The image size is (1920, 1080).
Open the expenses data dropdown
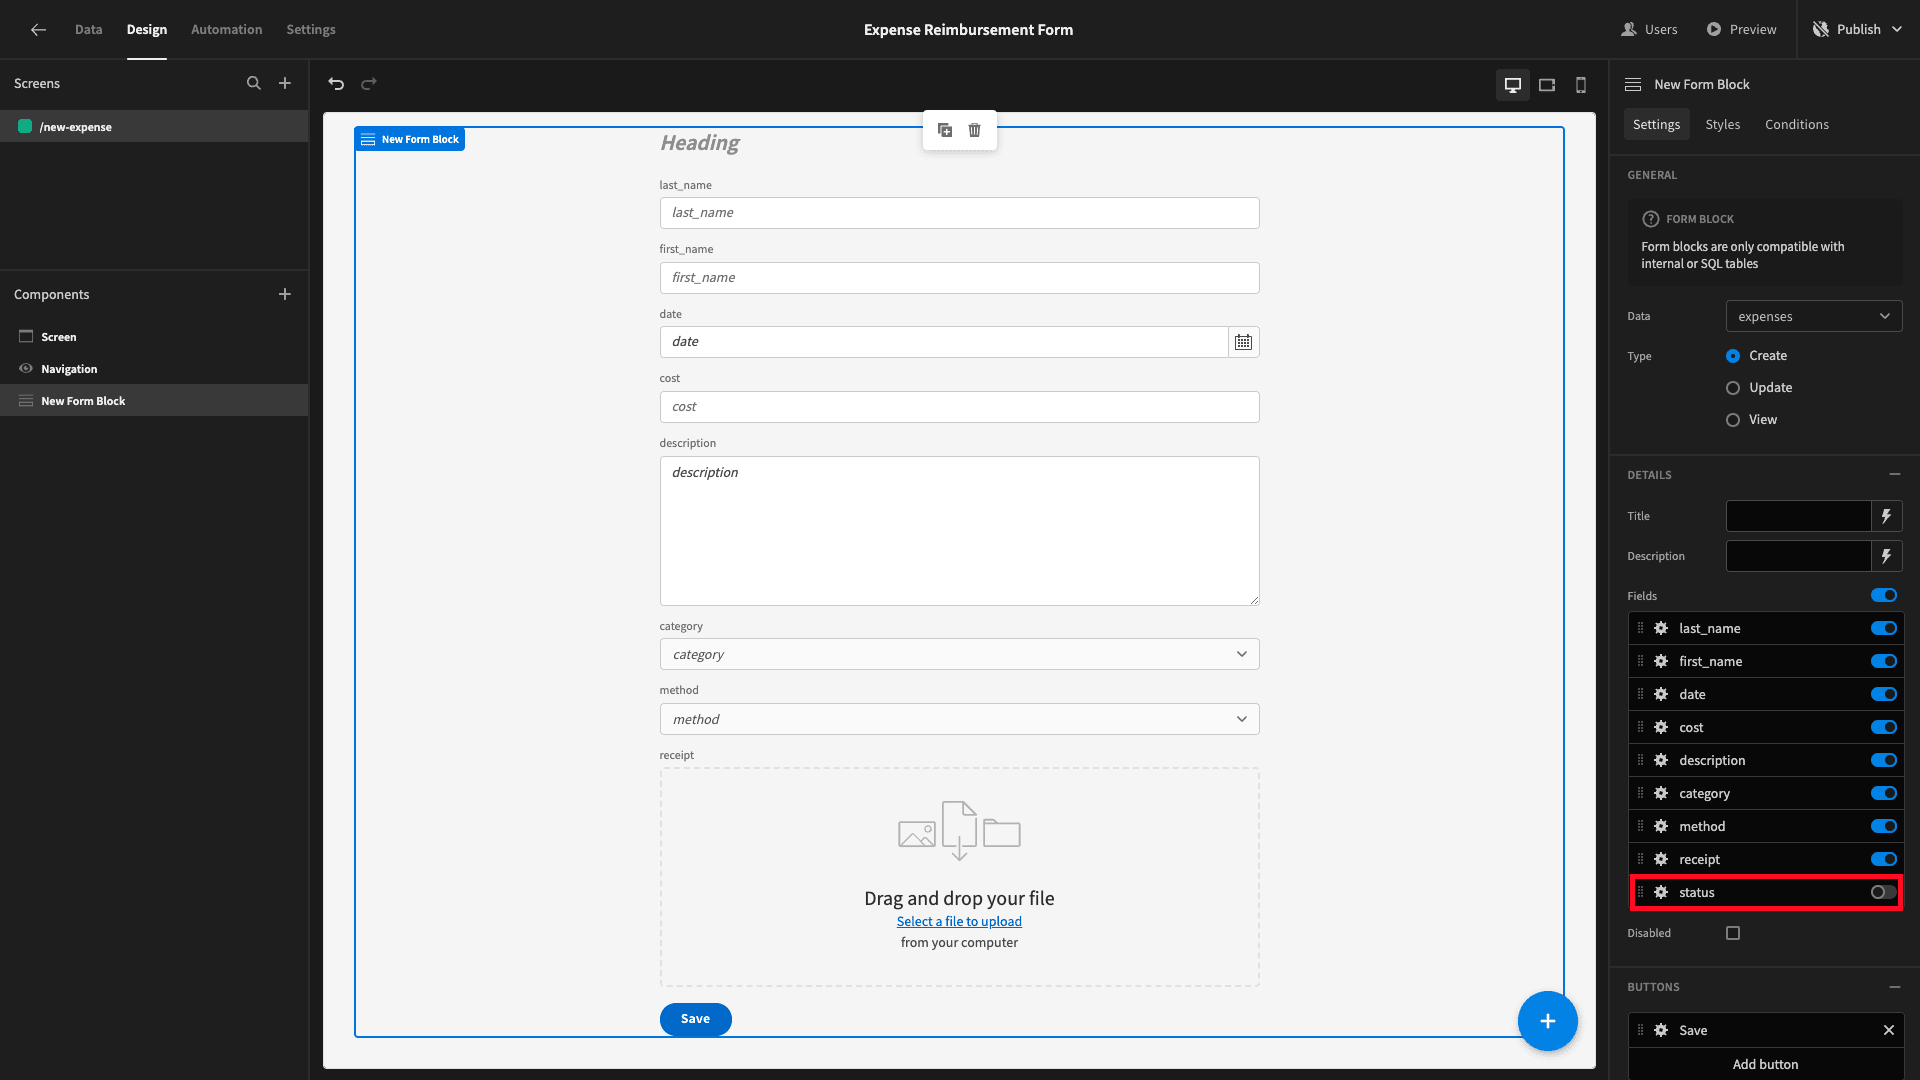(1814, 316)
